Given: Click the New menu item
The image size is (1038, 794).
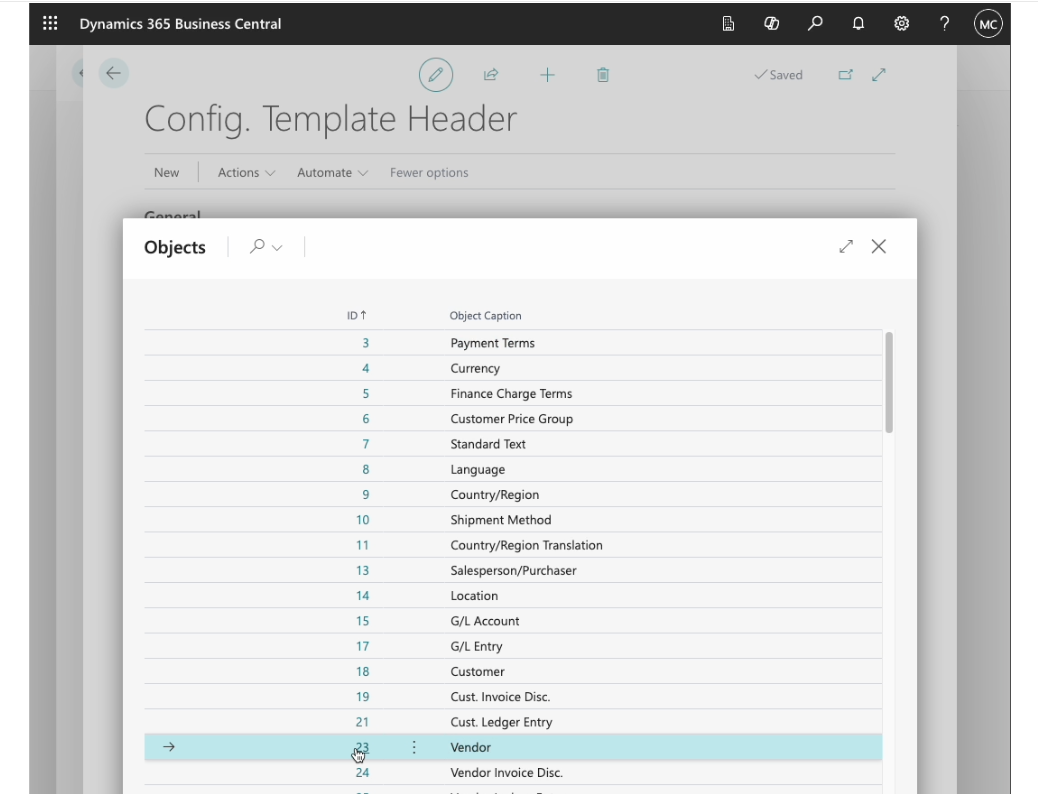Looking at the screenshot, I should pyautogui.click(x=167, y=173).
